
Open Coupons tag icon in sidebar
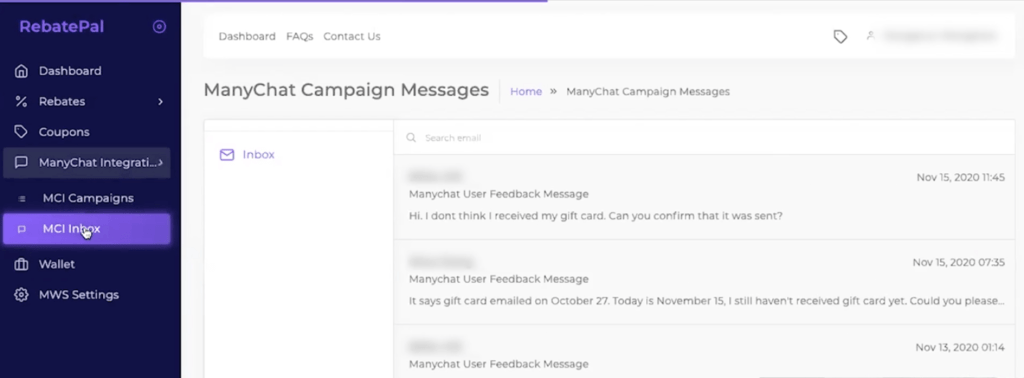pyautogui.click(x=21, y=132)
